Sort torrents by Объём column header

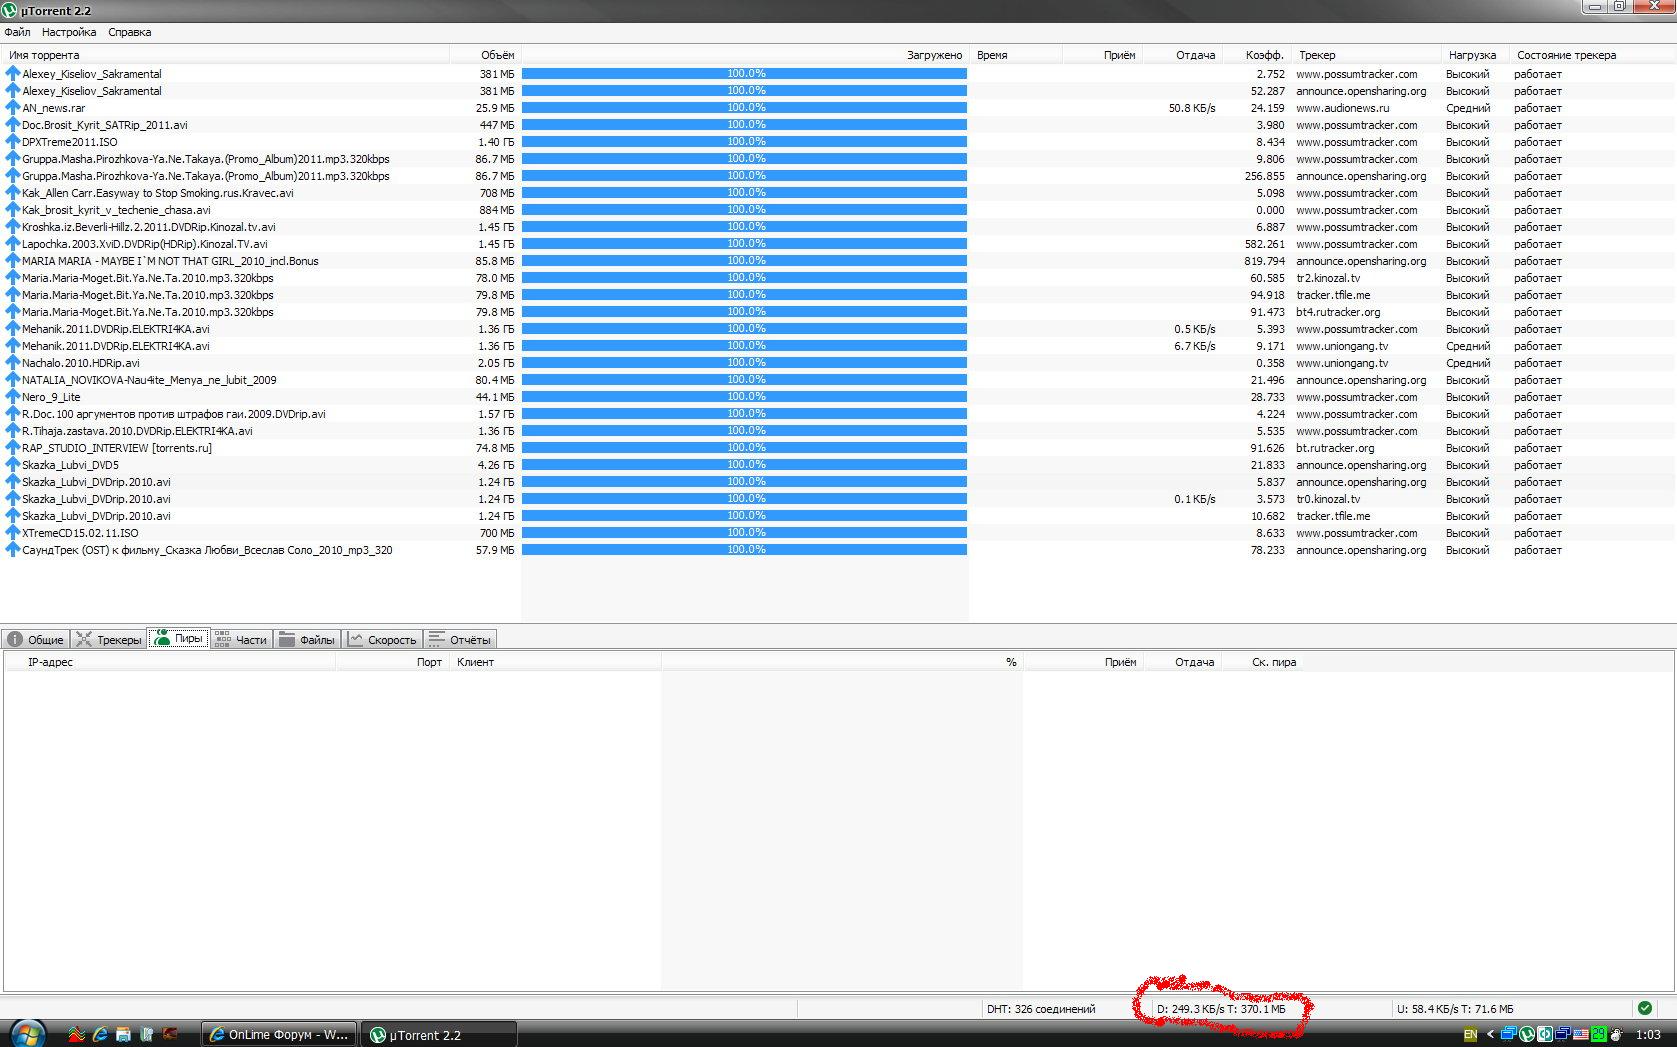click(x=485, y=55)
